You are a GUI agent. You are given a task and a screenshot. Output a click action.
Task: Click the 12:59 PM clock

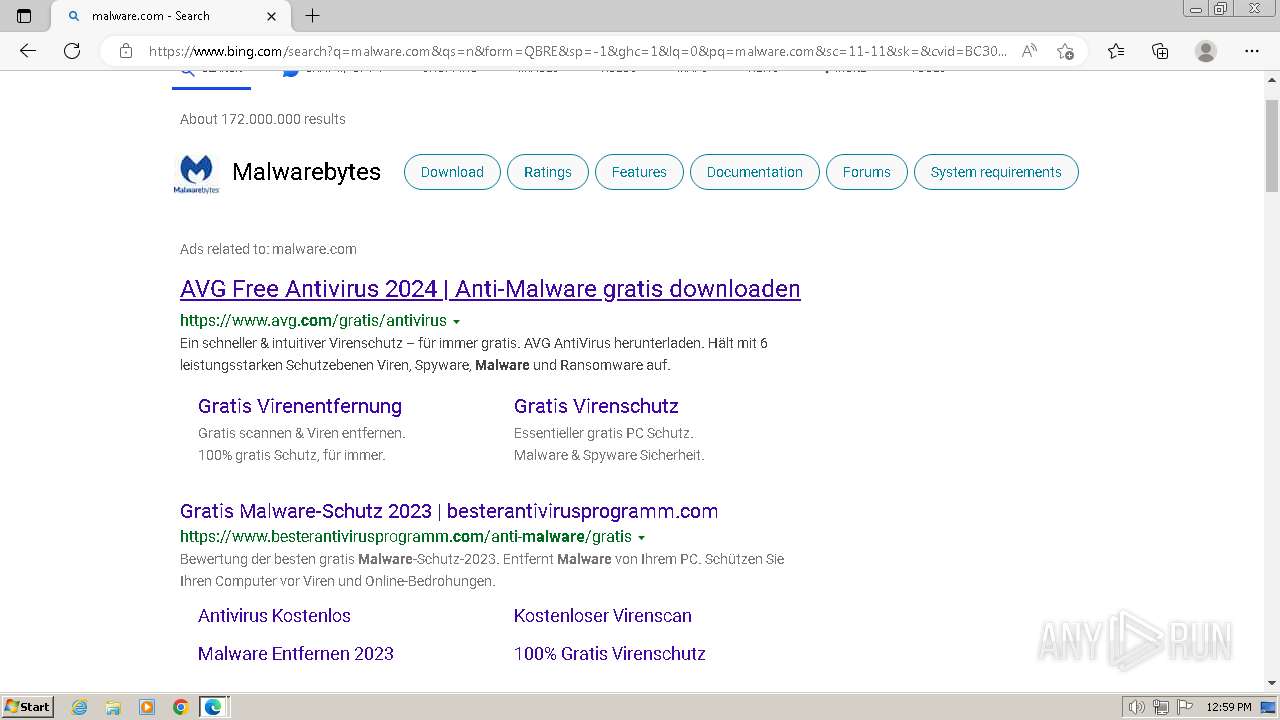pos(1229,707)
